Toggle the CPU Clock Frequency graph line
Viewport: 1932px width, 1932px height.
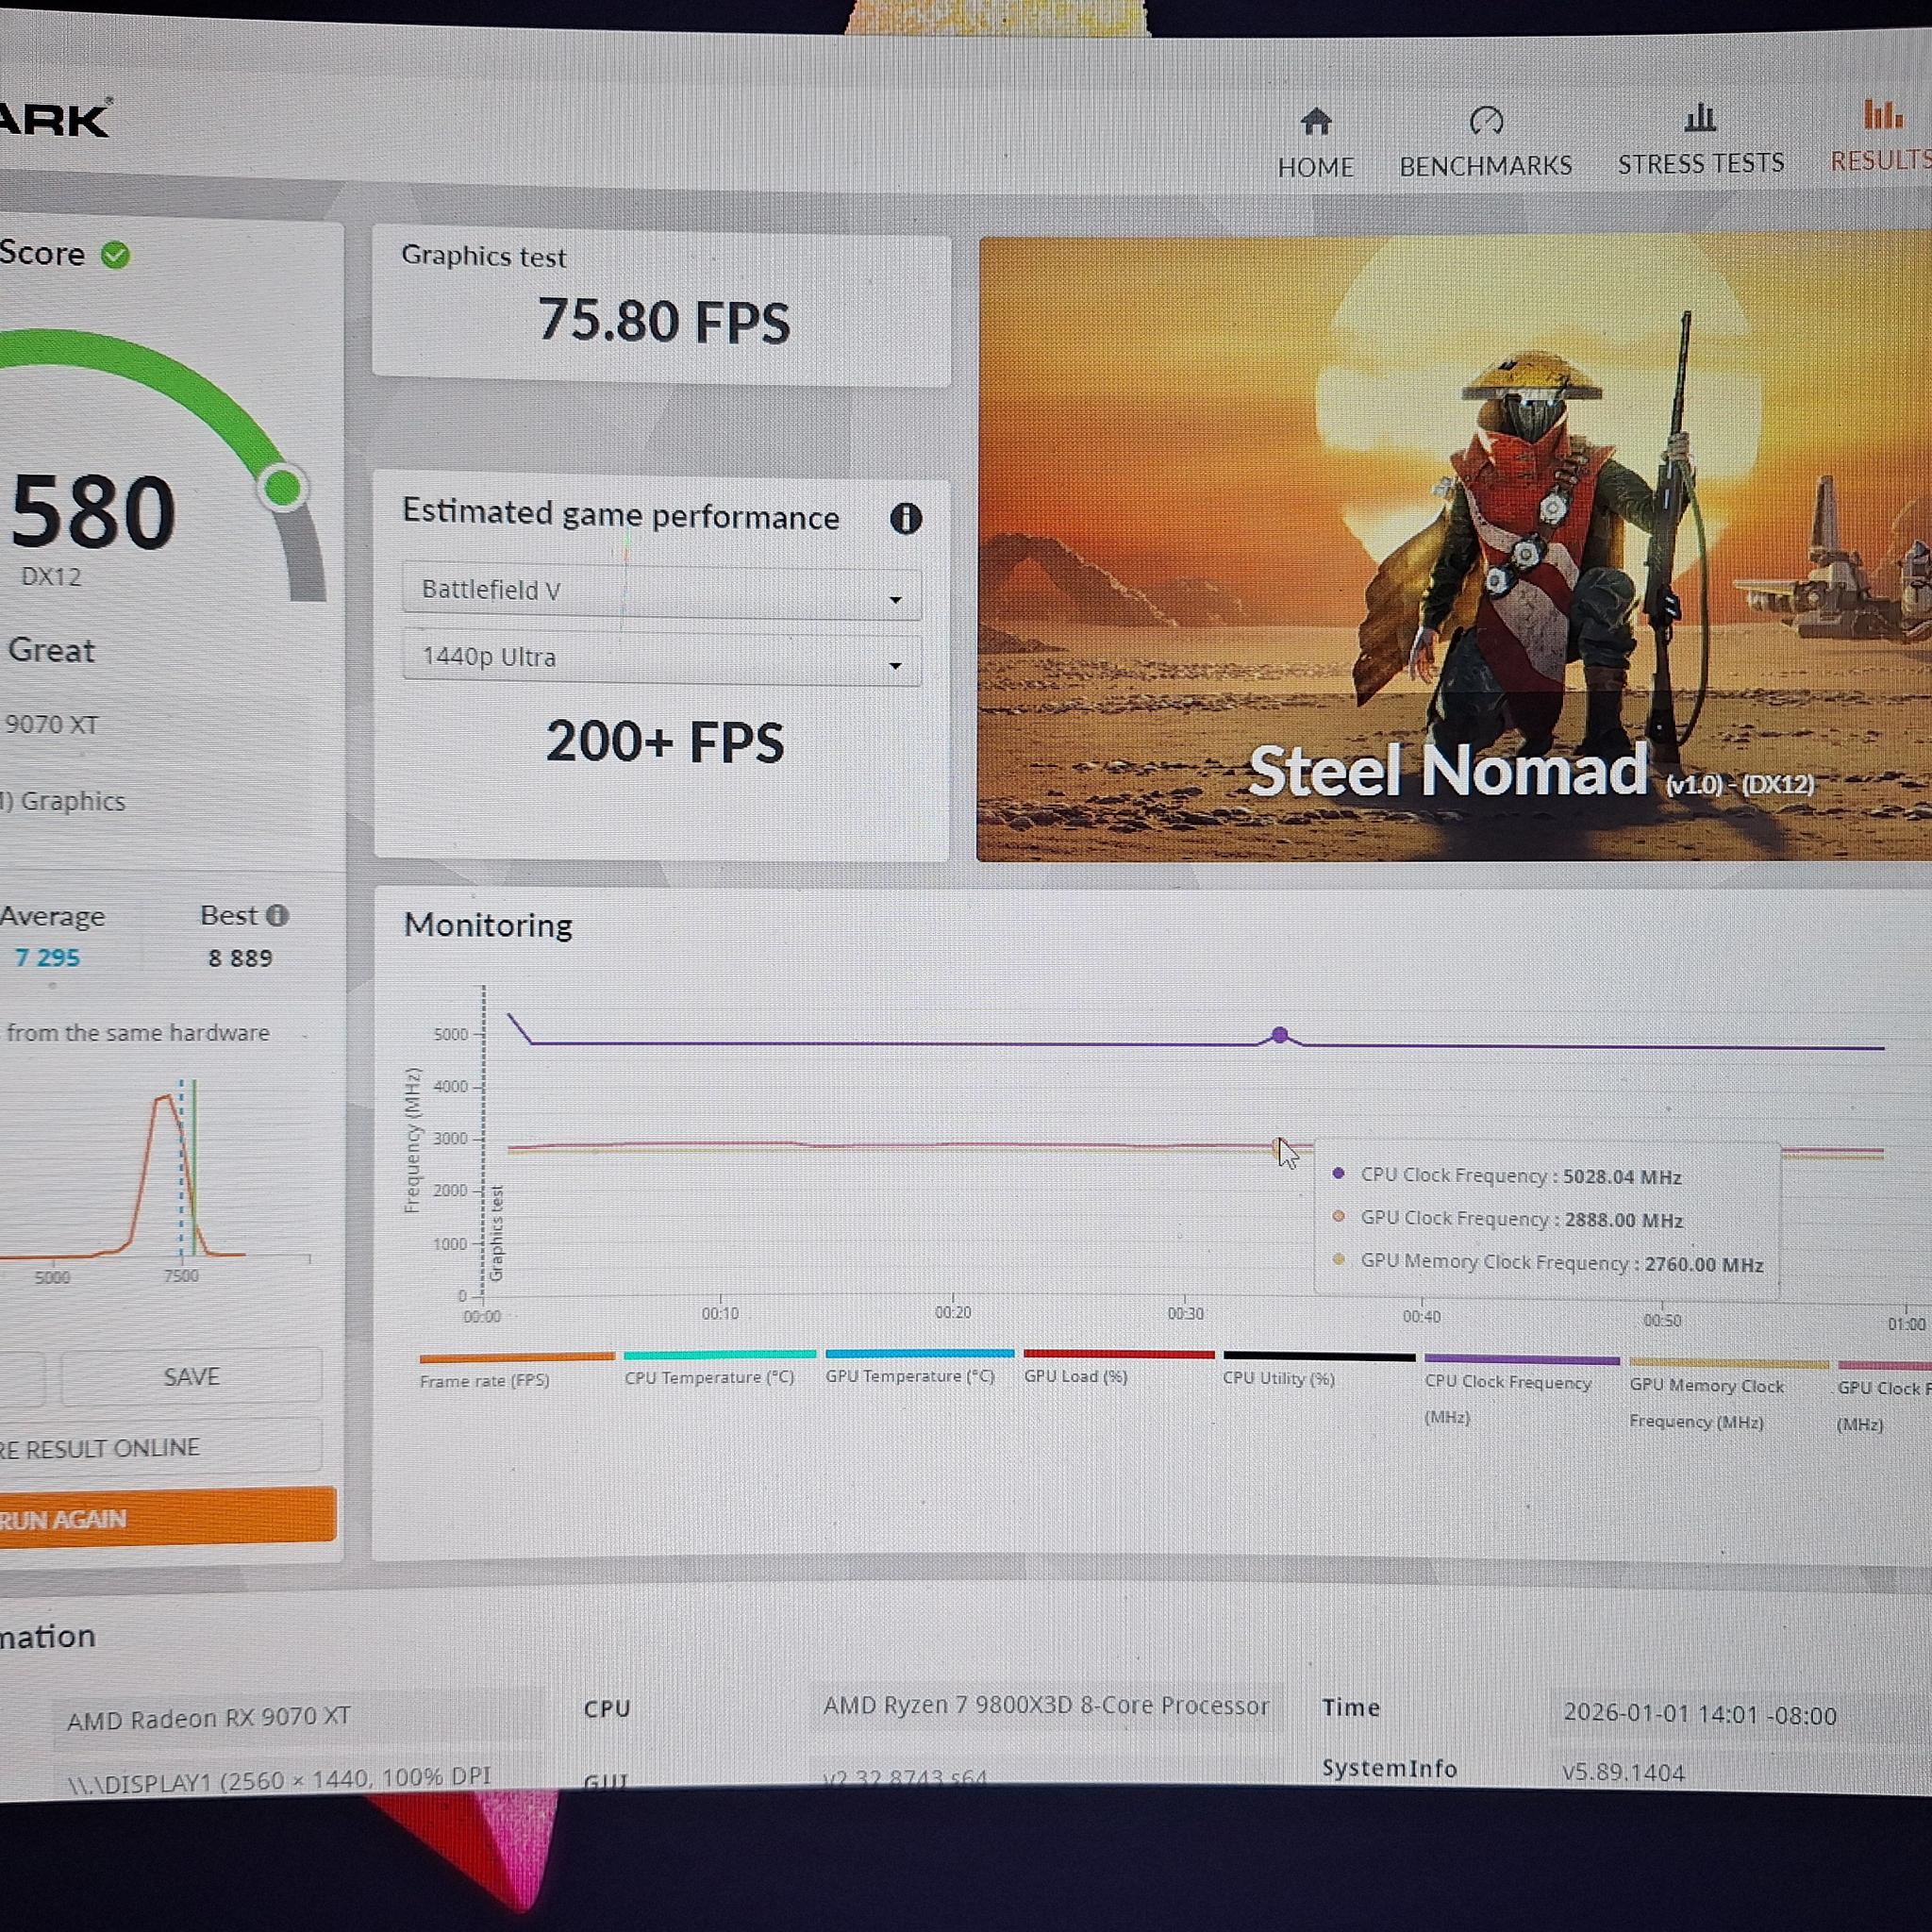pyautogui.click(x=1522, y=1358)
